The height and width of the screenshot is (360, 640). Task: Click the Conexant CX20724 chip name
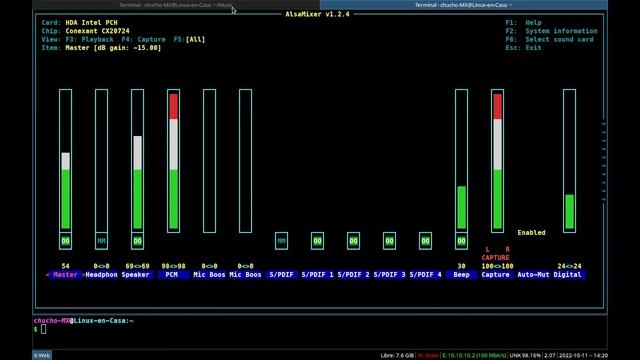click(97, 31)
